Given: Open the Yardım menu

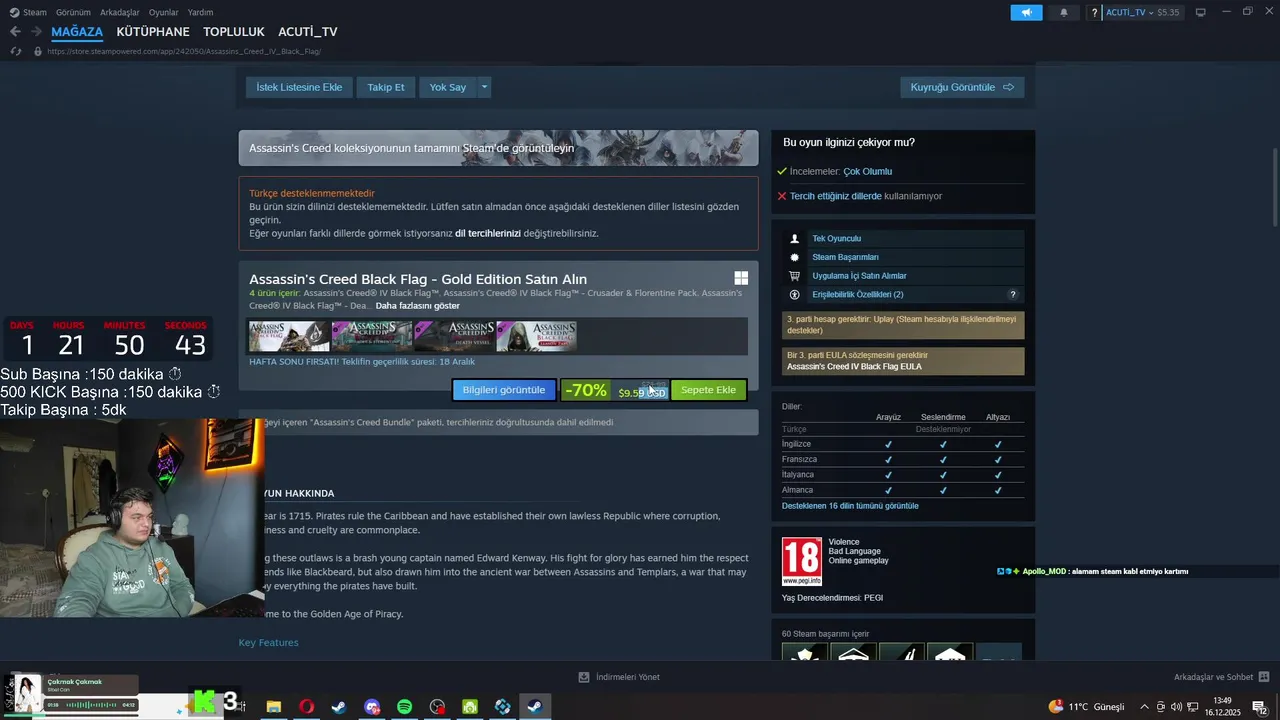Looking at the screenshot, I should (200, 12).
